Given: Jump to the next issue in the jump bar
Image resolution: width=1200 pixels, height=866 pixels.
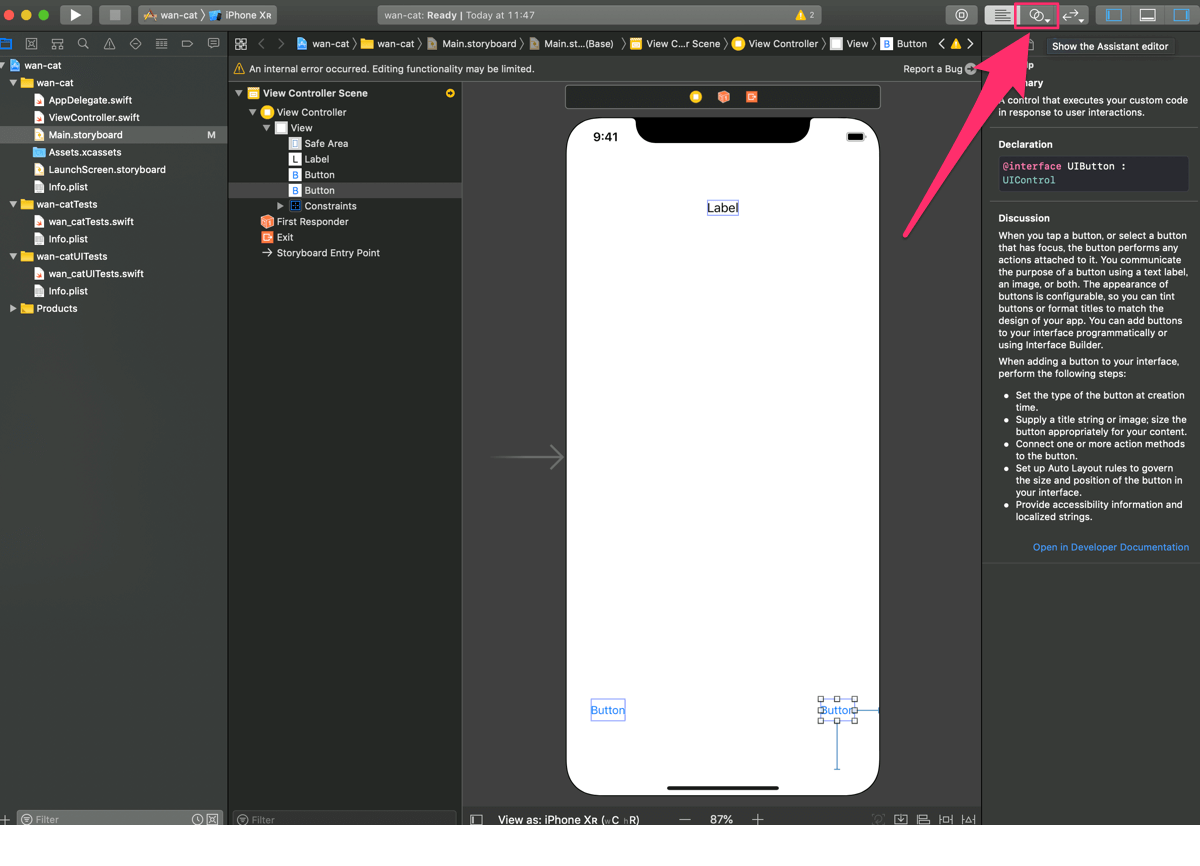Looking at the screenshot, I should (970, 44).
